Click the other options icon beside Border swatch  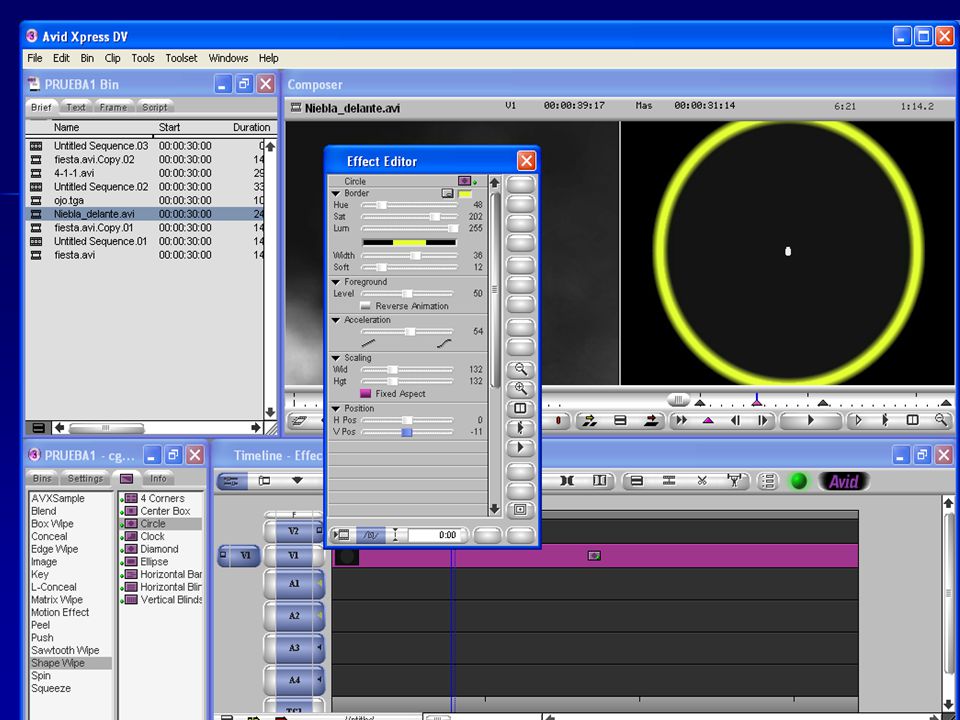[x=448, y=193]
